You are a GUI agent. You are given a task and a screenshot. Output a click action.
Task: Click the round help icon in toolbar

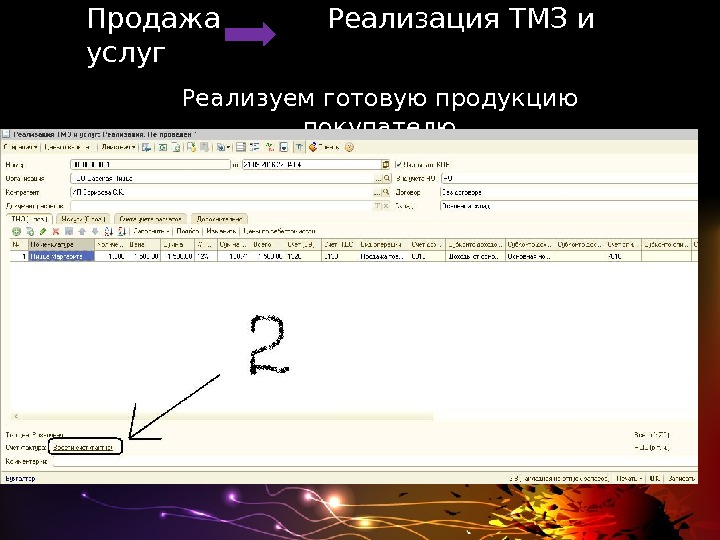(x=349, y=147)
